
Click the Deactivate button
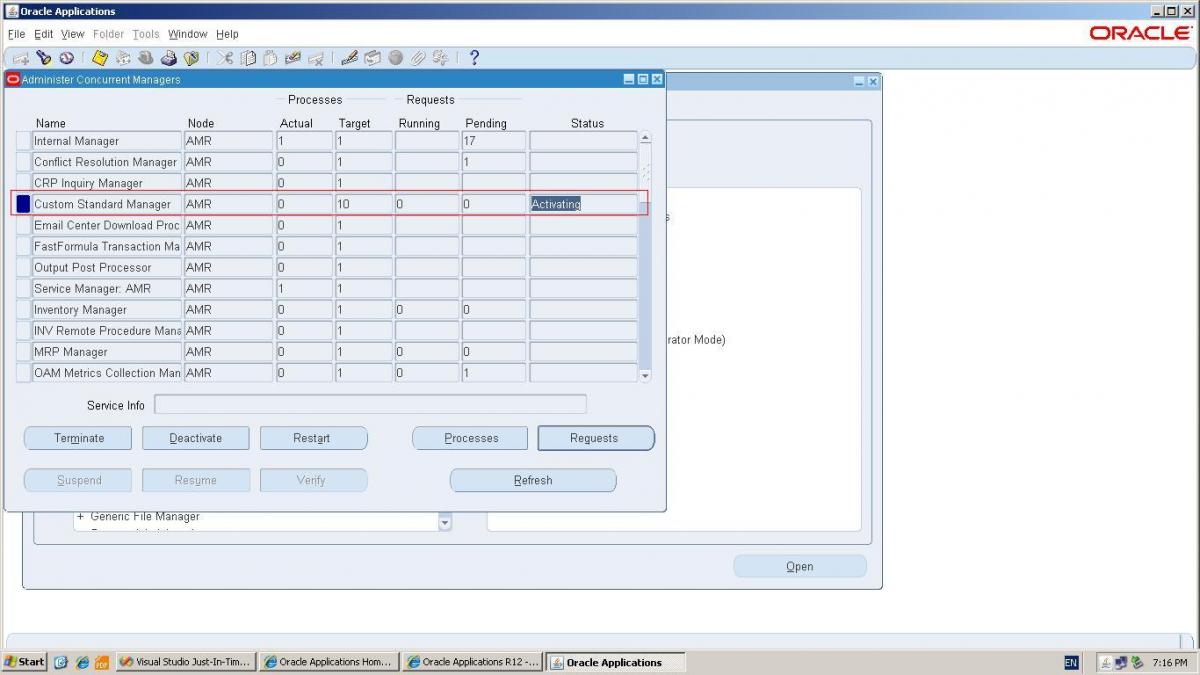(x=195, y=438)
